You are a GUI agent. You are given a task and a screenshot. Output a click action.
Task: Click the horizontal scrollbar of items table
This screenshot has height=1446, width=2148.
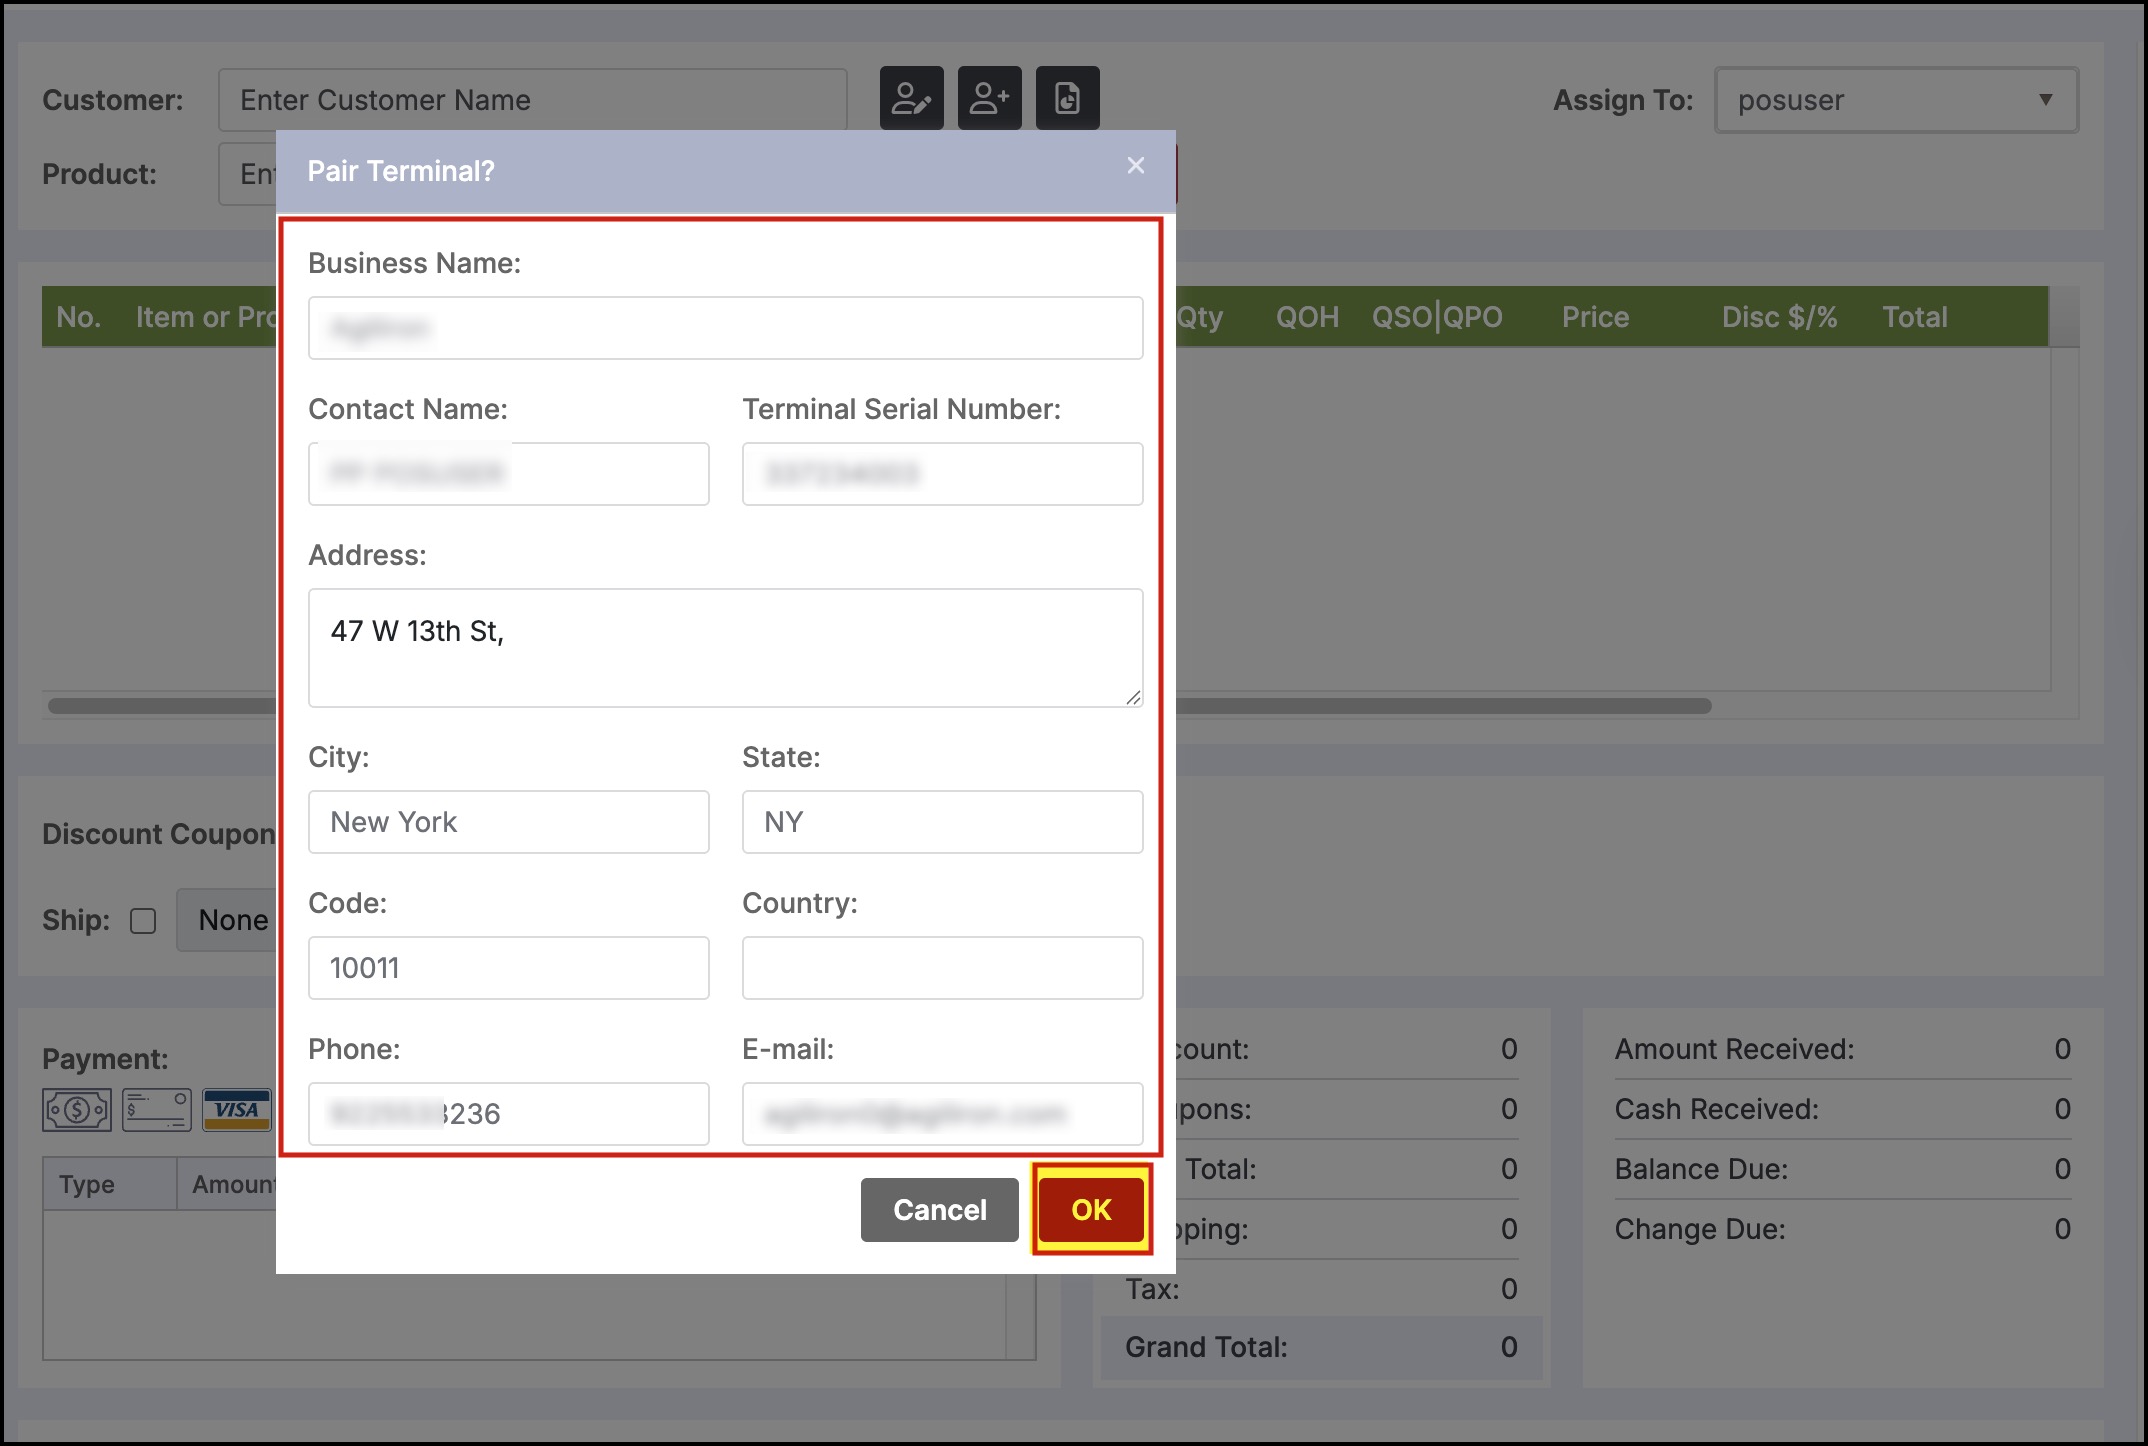point(1440,706)
